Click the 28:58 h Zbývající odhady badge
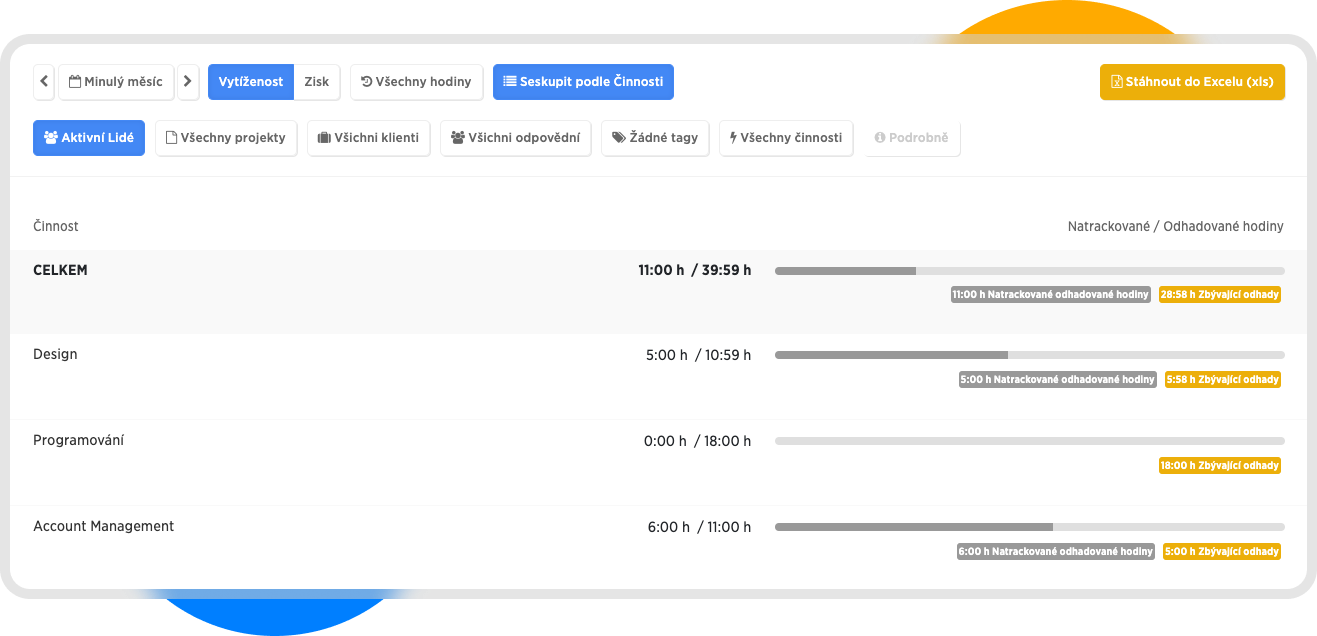The height and width of the screenshot is (636, 1317). [1219, 295]
